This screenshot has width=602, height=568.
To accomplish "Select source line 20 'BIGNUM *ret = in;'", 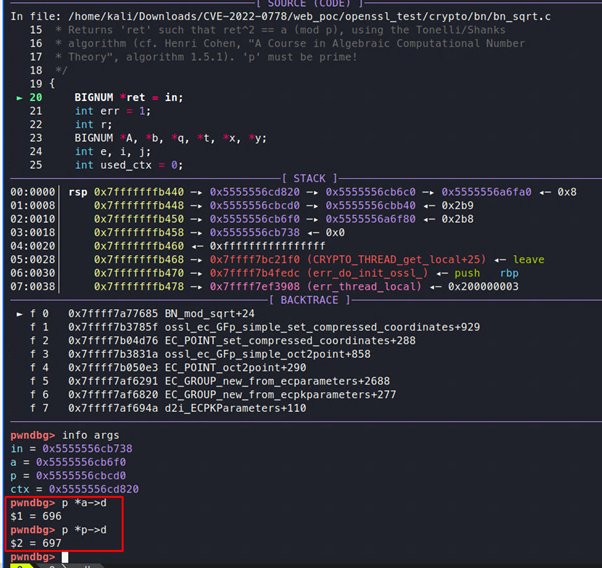I will [x=129, y=98].
